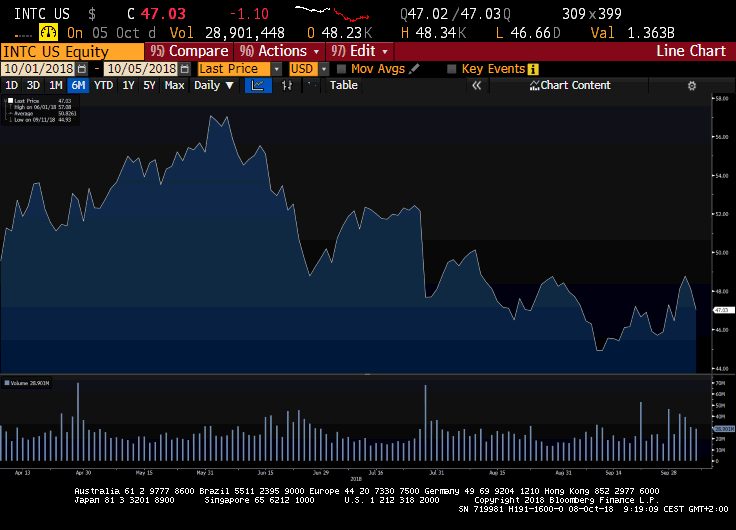736x530 pixels.
Task: Click the price change value -1.10
Action: (249, 14)
